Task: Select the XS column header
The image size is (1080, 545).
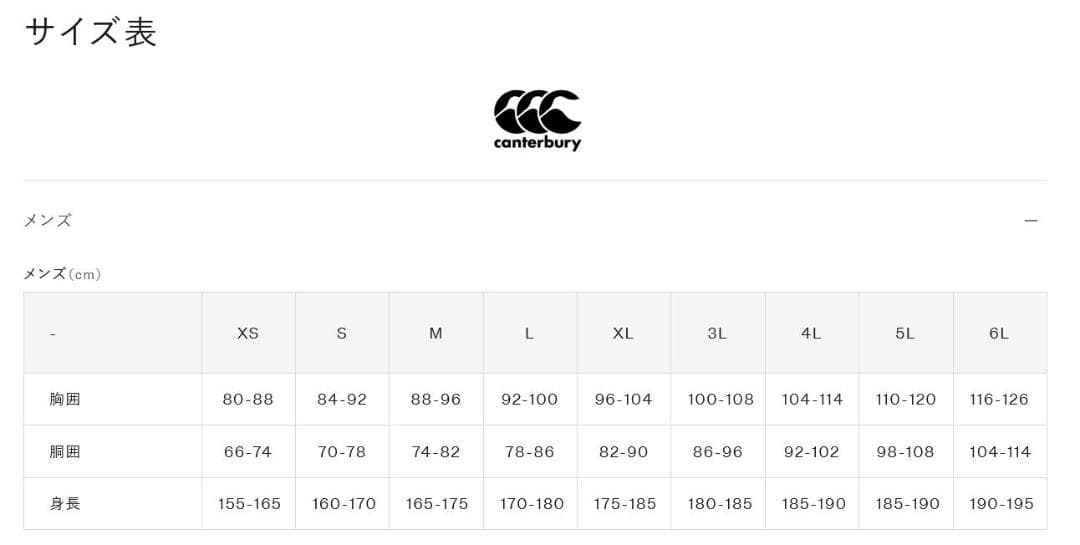Action: [248, 333]
